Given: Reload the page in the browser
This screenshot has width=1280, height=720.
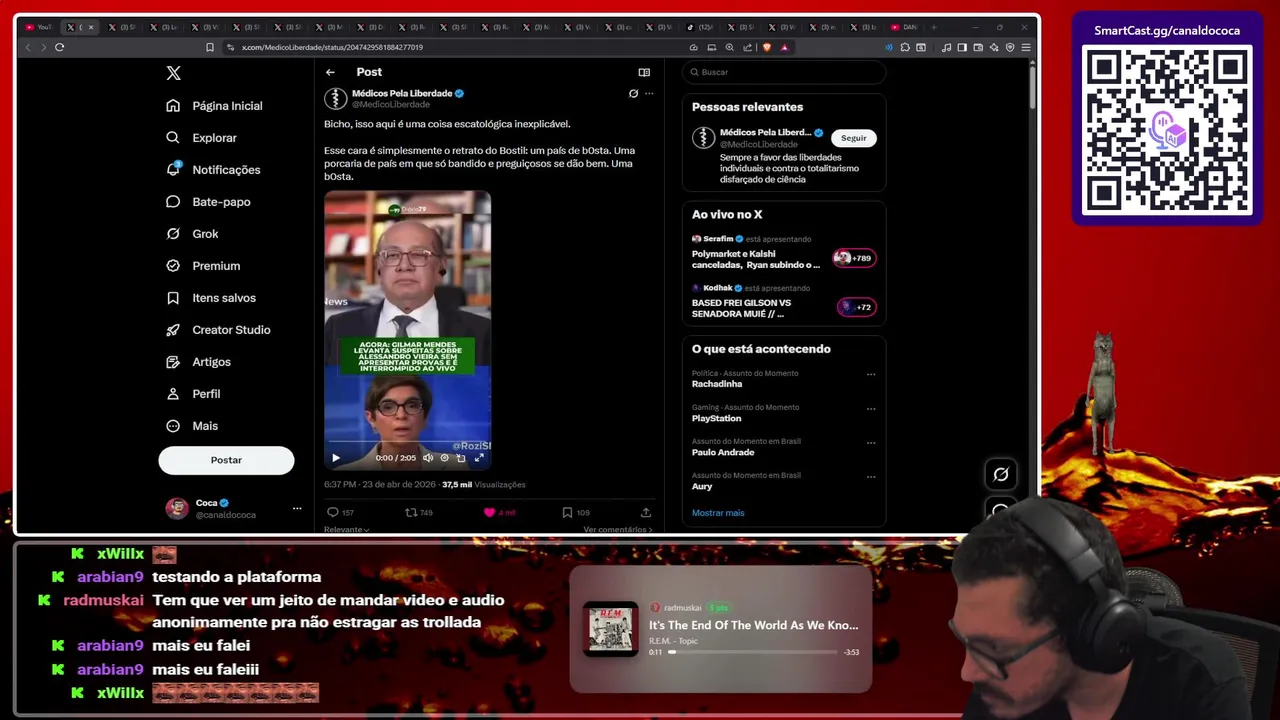Looking at the screenshot, I should coord(60,47).
